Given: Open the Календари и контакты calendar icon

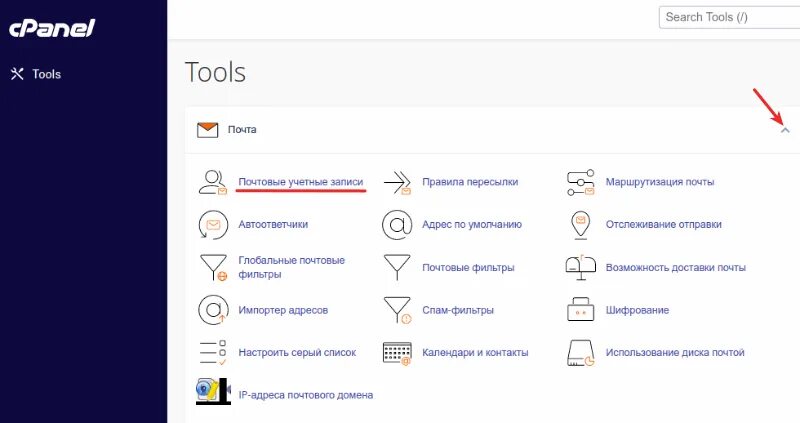Looking at the screenshot, I should pyautogui.click(x=397, y=353).
